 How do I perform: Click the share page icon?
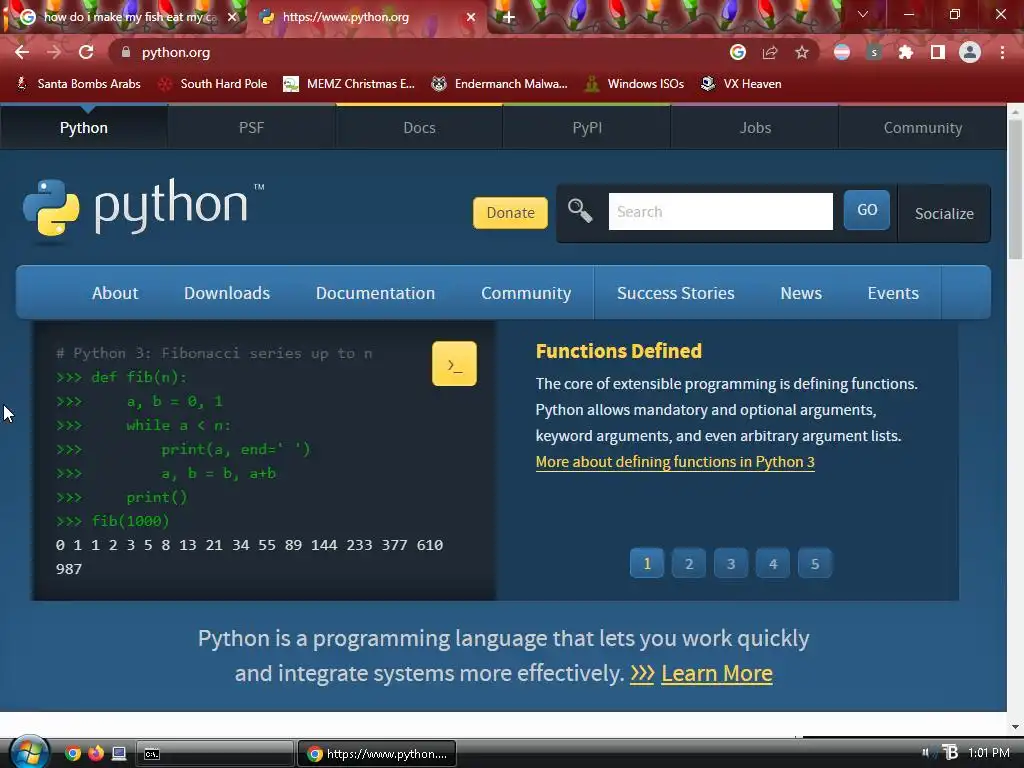tap(770, 52)
